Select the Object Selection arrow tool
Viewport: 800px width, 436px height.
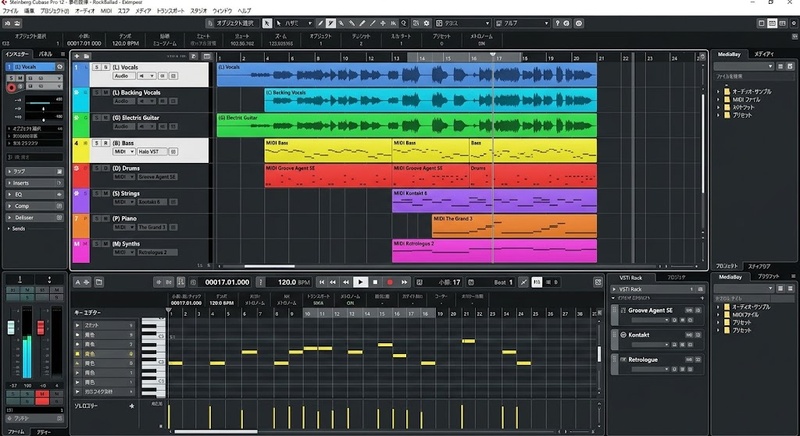tap(267, 23)
